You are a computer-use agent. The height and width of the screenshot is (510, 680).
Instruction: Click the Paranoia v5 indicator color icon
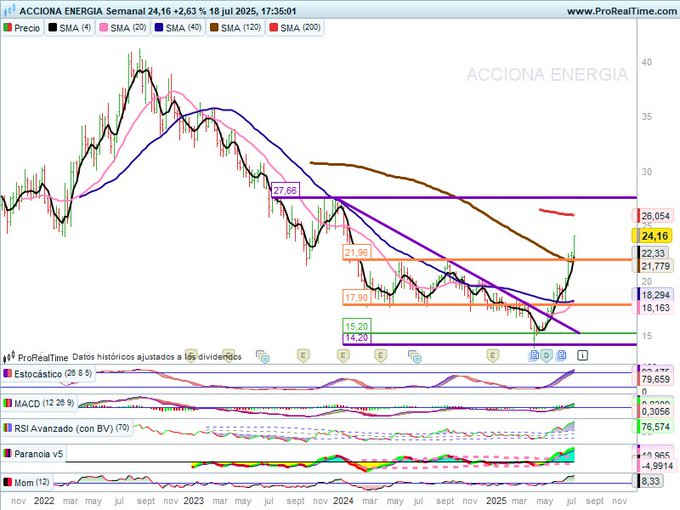(7, 454)
